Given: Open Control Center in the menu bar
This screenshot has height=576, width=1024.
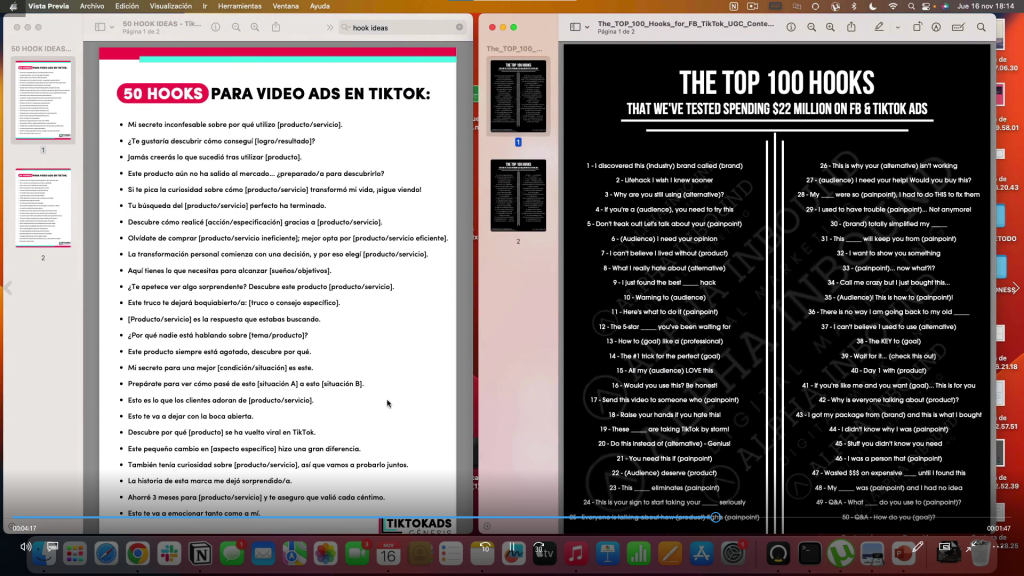Looking at the screenshot, I should pos(926,7).
